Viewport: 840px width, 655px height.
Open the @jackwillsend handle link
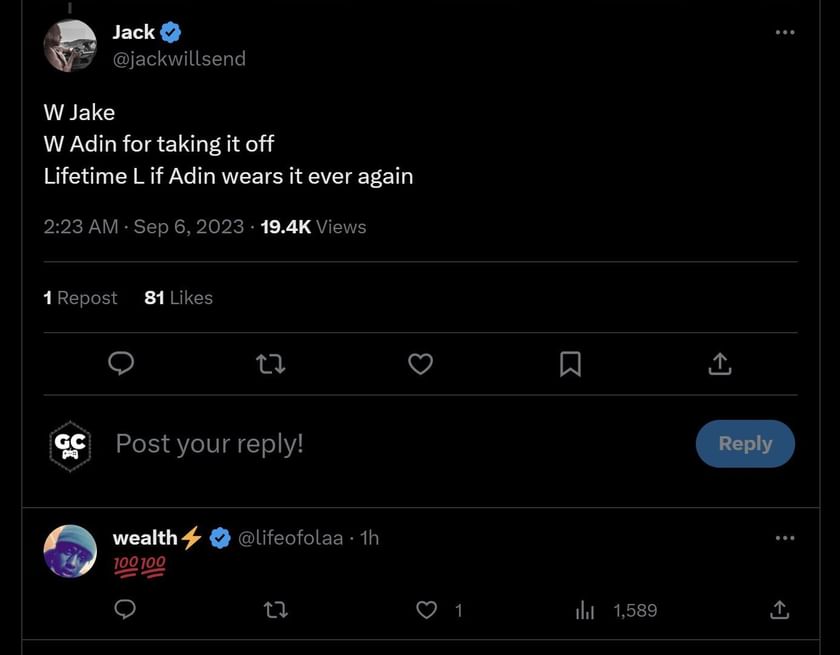point(179,59)
